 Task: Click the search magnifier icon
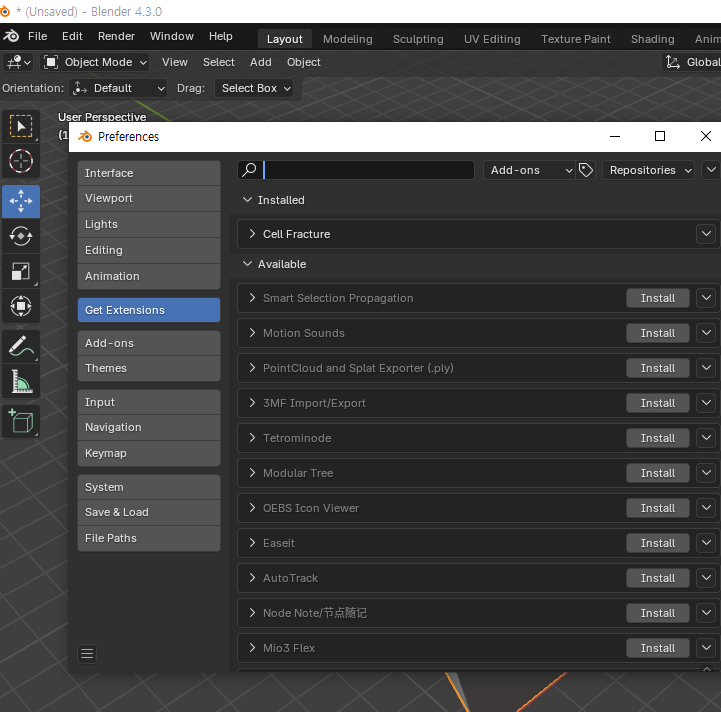click(249, 170)
